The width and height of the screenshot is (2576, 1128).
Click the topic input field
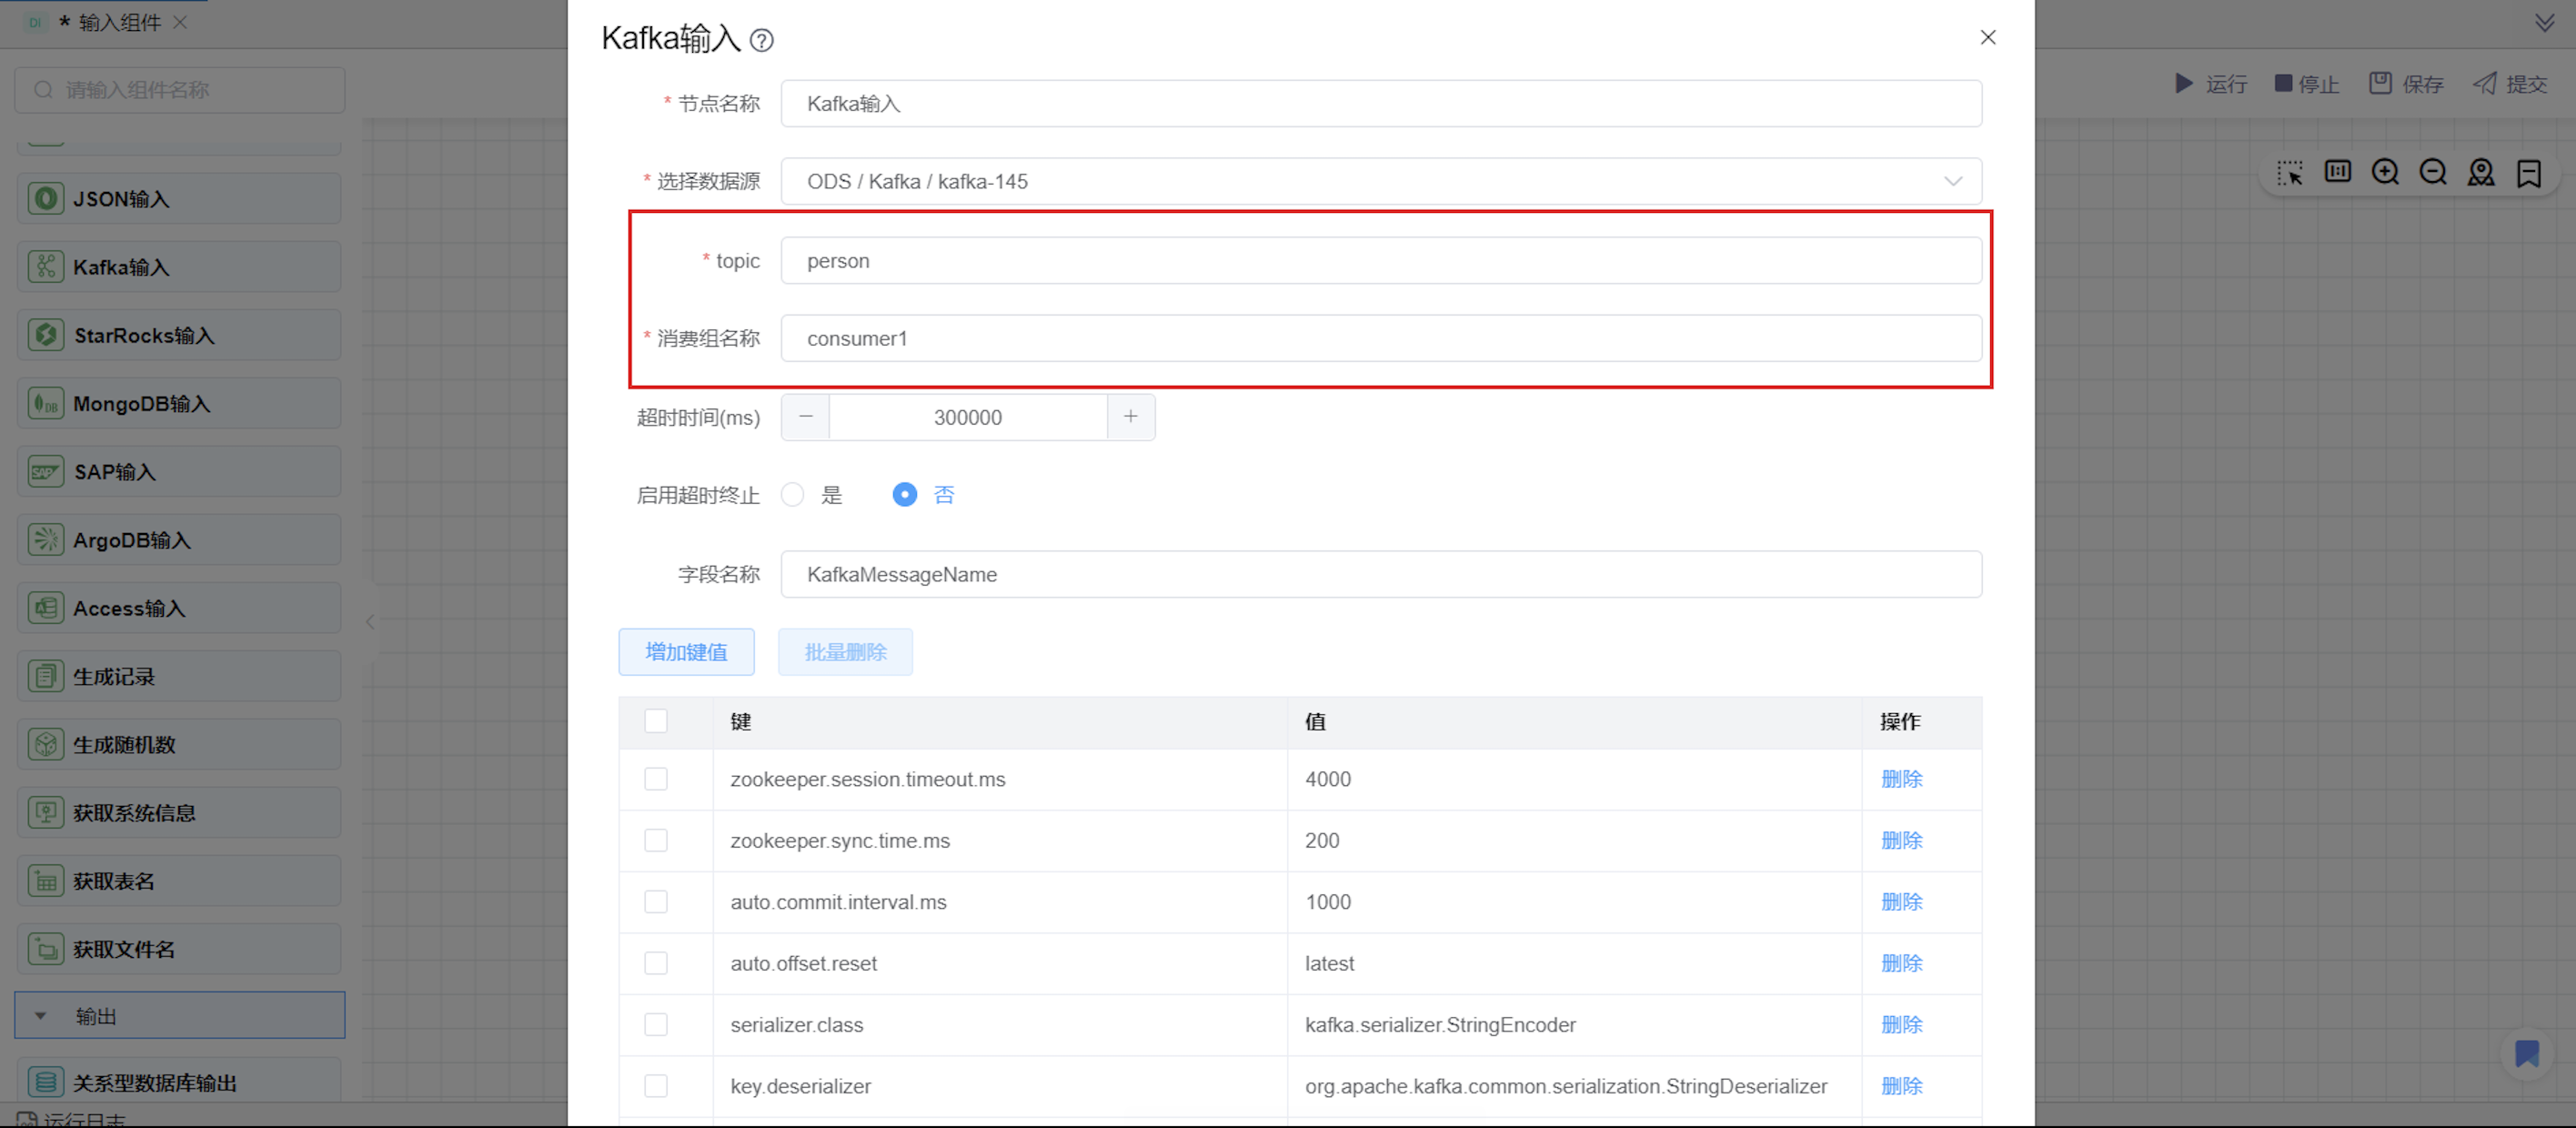click(1380, 261)
